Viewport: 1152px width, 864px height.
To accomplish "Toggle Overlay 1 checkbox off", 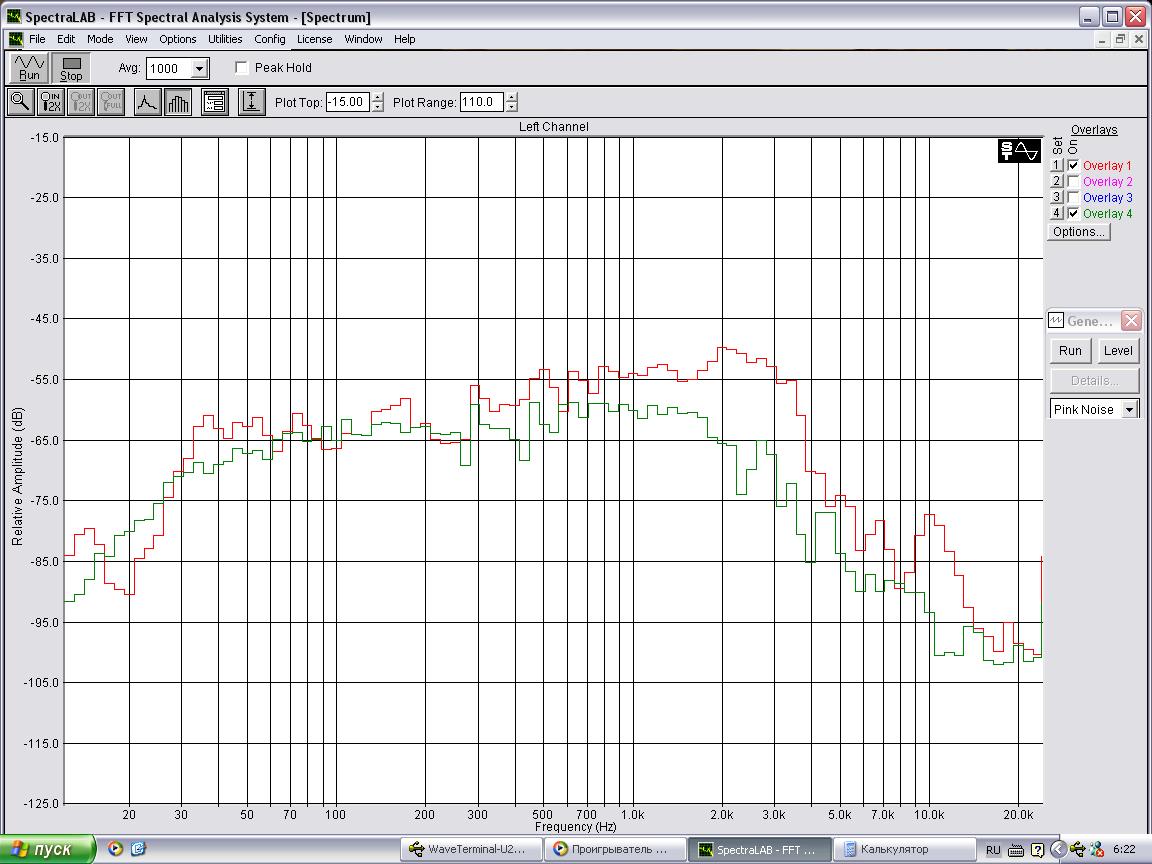I will tap(1073, 165).
